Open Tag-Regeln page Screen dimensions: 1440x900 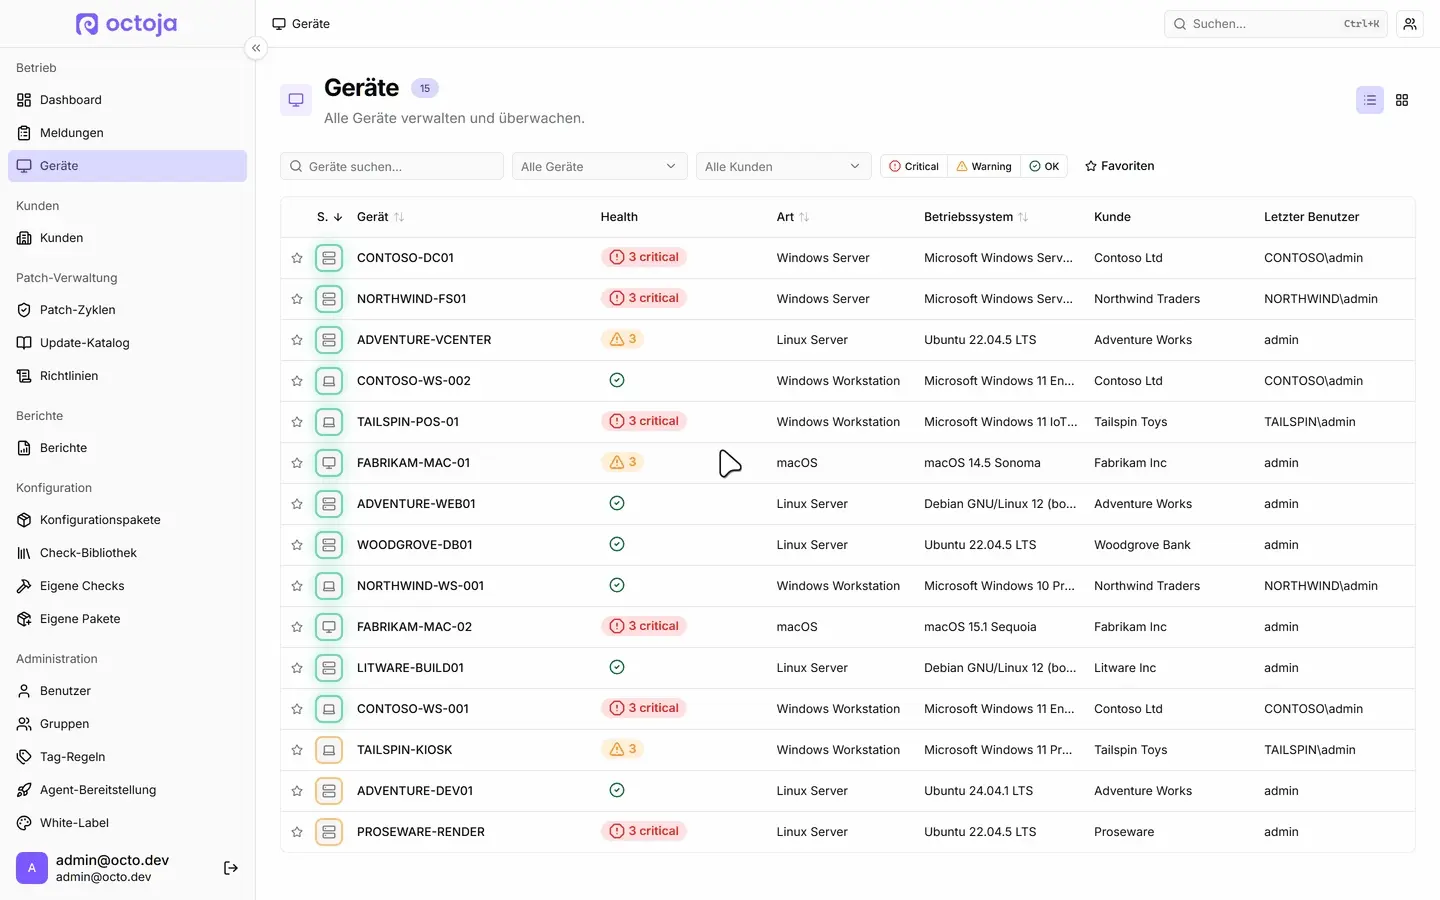click(127, 757)
